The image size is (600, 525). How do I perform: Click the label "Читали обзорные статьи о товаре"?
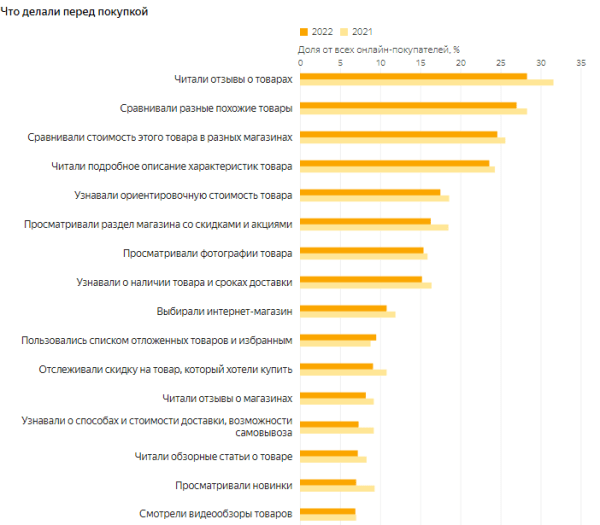214,456
